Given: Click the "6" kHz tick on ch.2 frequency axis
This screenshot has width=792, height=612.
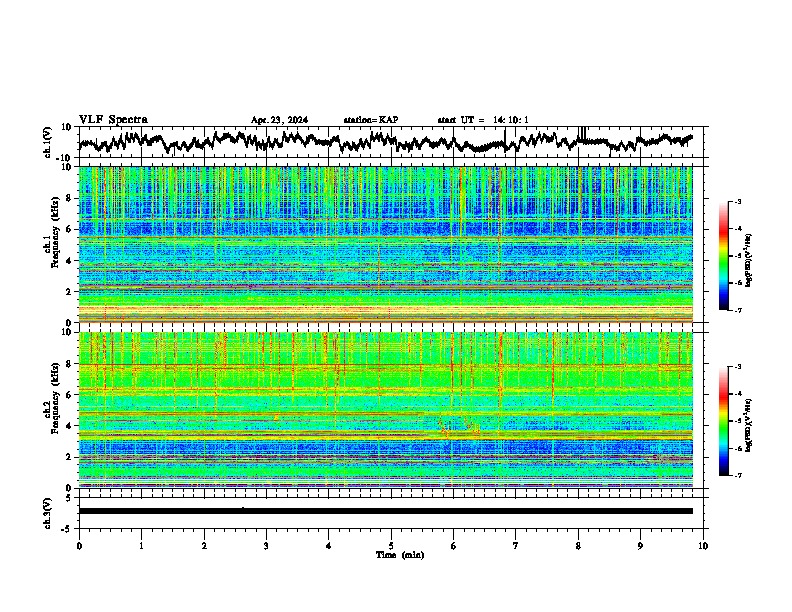Looking at the screenshot, I should pyautogui.click(x=69, y=395).
